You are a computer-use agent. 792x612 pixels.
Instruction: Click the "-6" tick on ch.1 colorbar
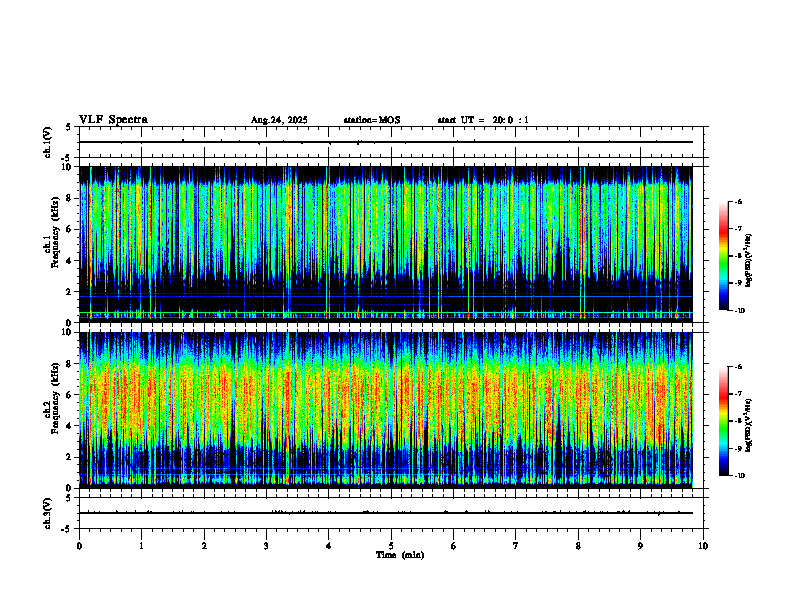coord(738,202)
